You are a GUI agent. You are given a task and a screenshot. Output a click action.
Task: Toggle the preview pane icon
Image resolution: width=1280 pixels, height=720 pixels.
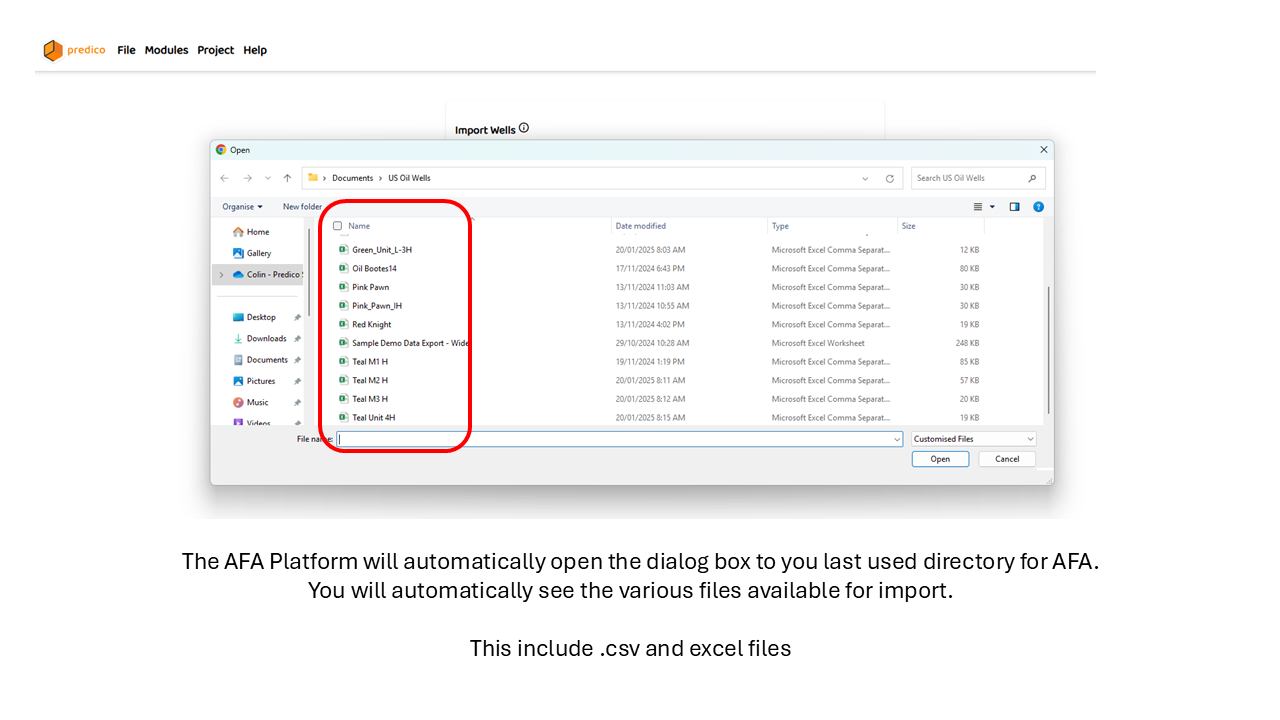[x=1014, y=207]
